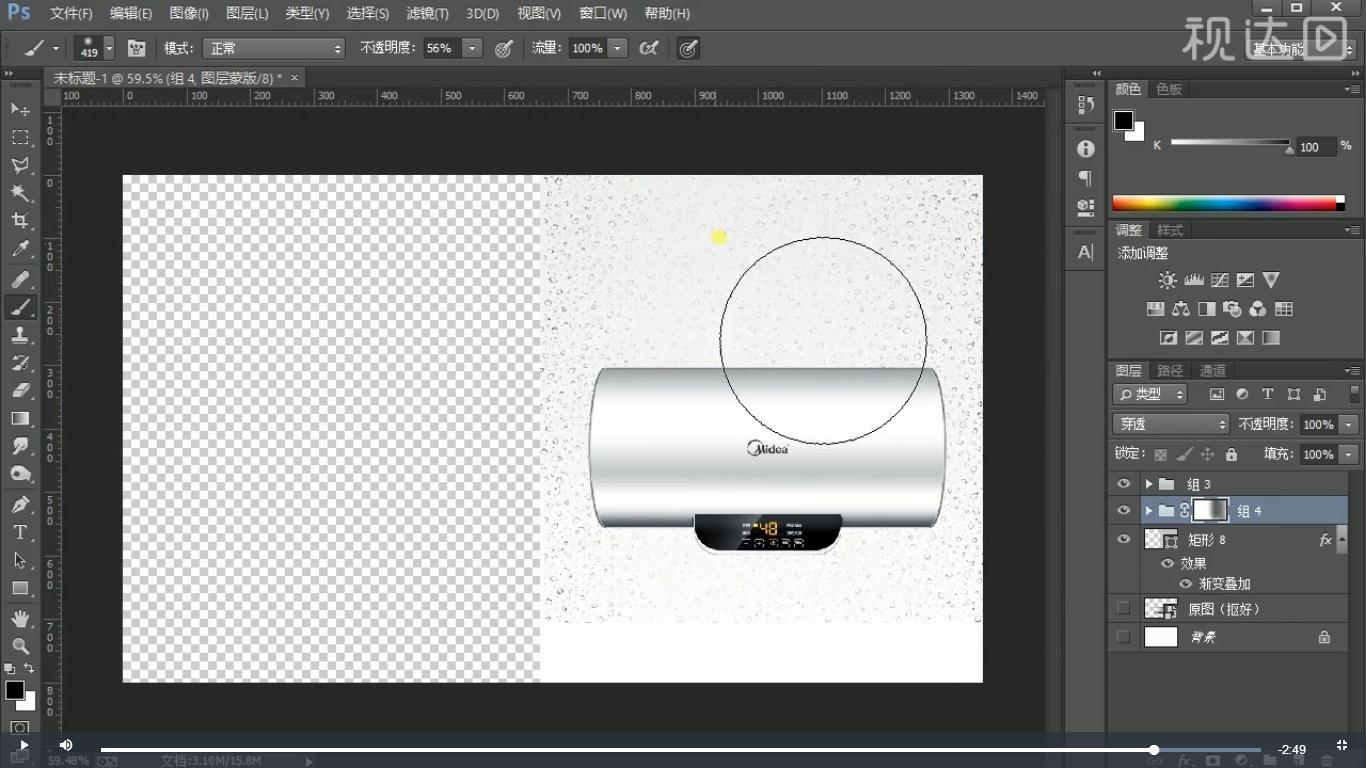Select the Healing Brush tool
1366x768 pixels.
click(19, 280)
